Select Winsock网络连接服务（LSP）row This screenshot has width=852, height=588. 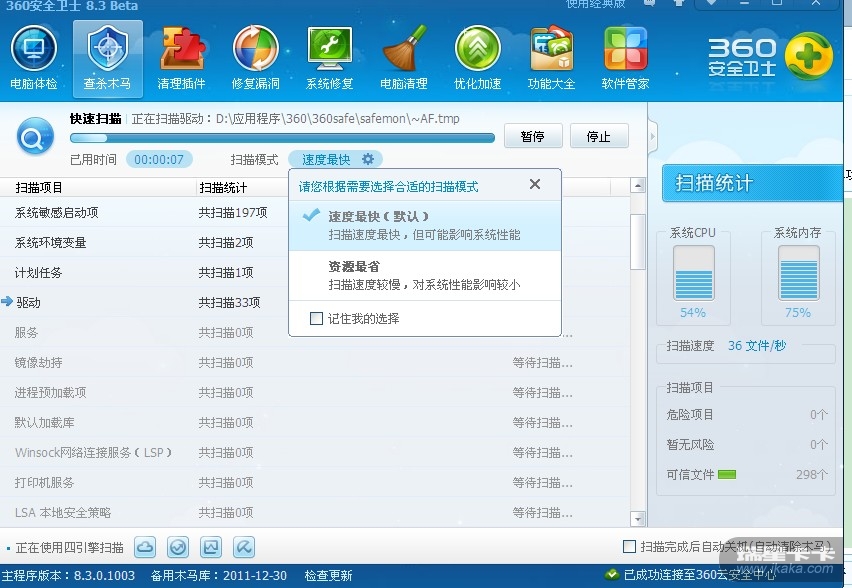(315, 452)
